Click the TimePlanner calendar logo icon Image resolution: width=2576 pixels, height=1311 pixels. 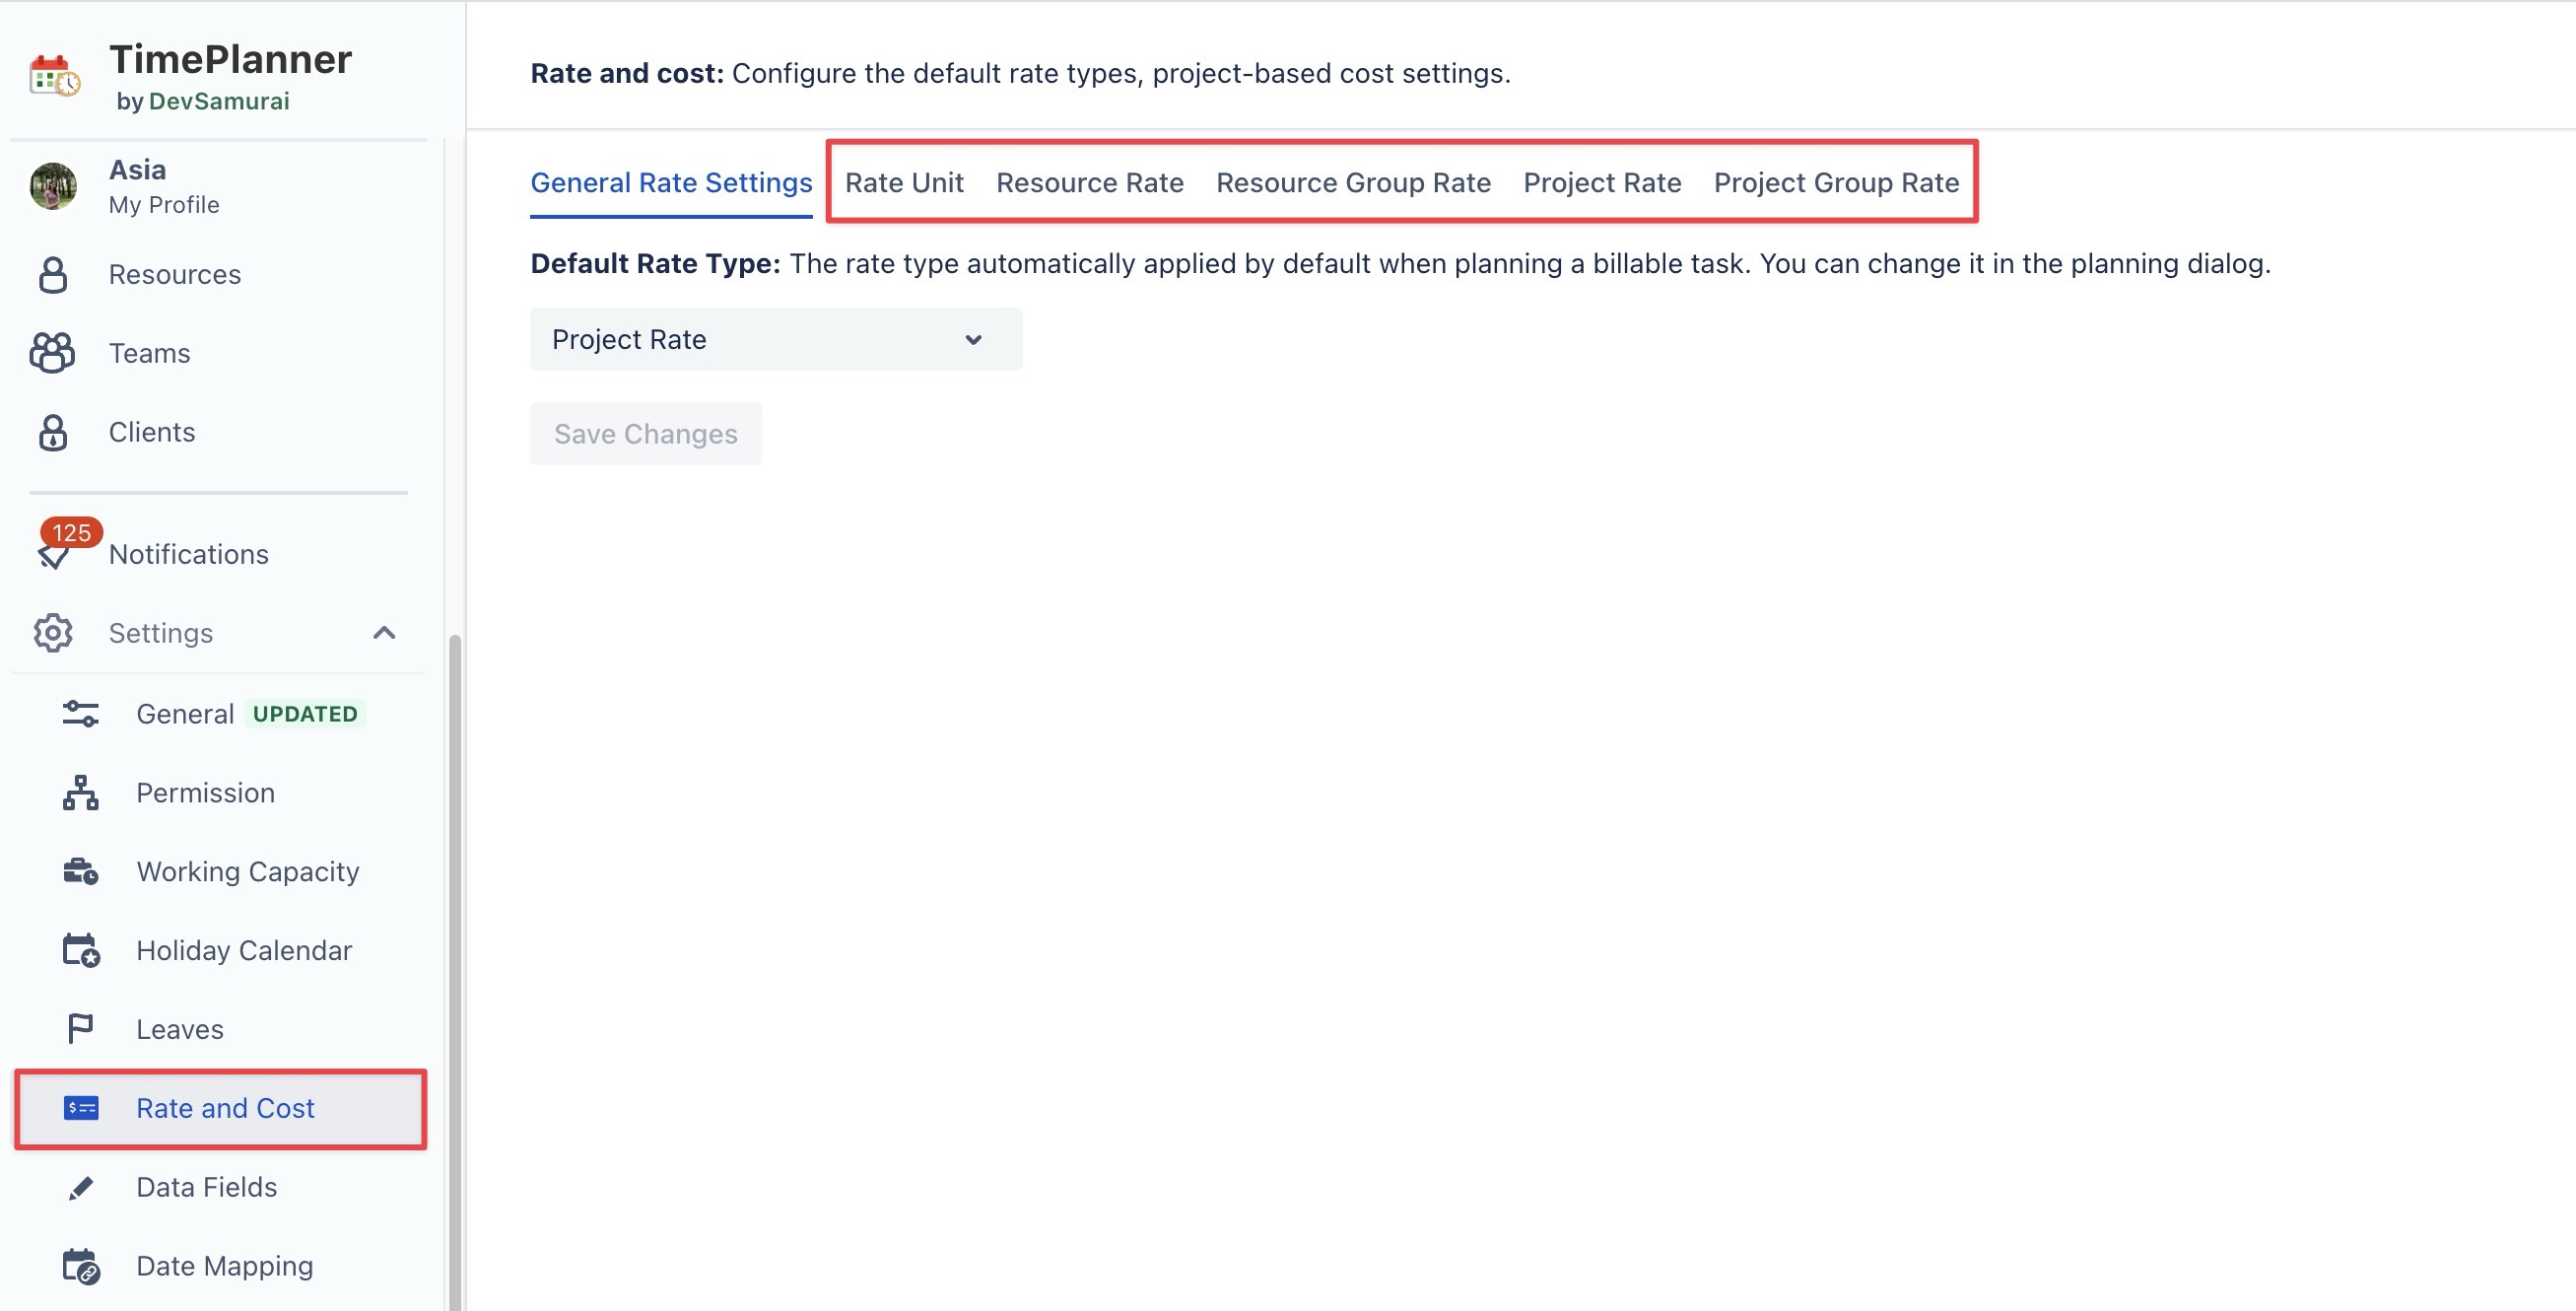coord(54,76)
